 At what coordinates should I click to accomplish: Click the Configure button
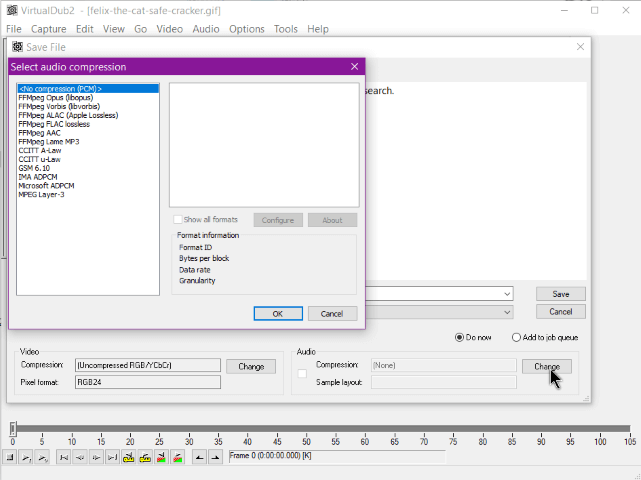tap(278, 220)
